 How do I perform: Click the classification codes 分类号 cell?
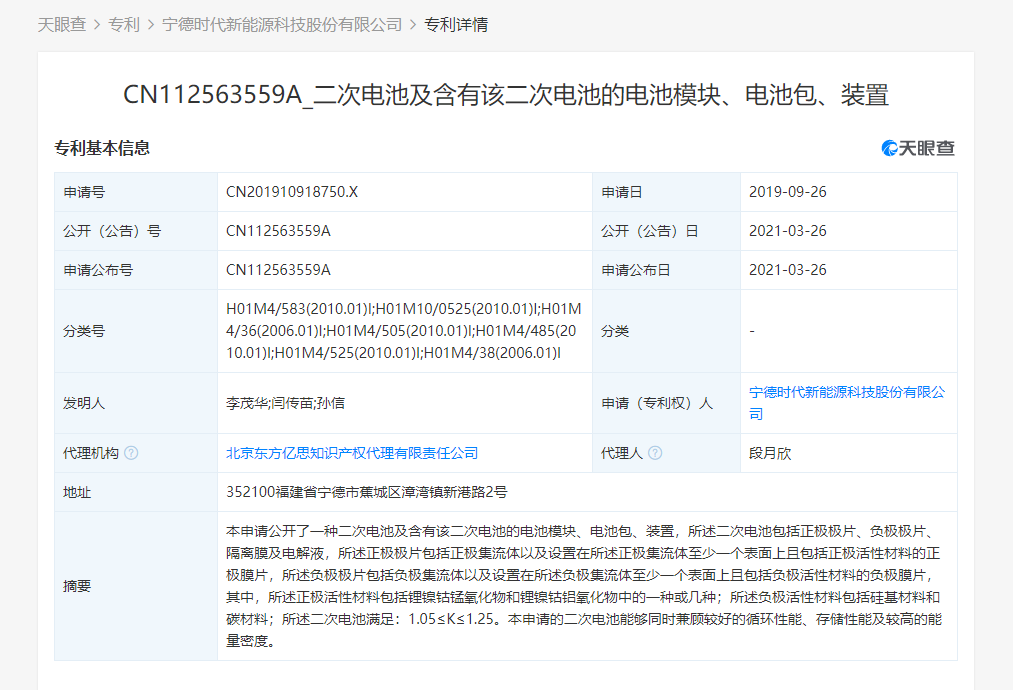(400, 331)
